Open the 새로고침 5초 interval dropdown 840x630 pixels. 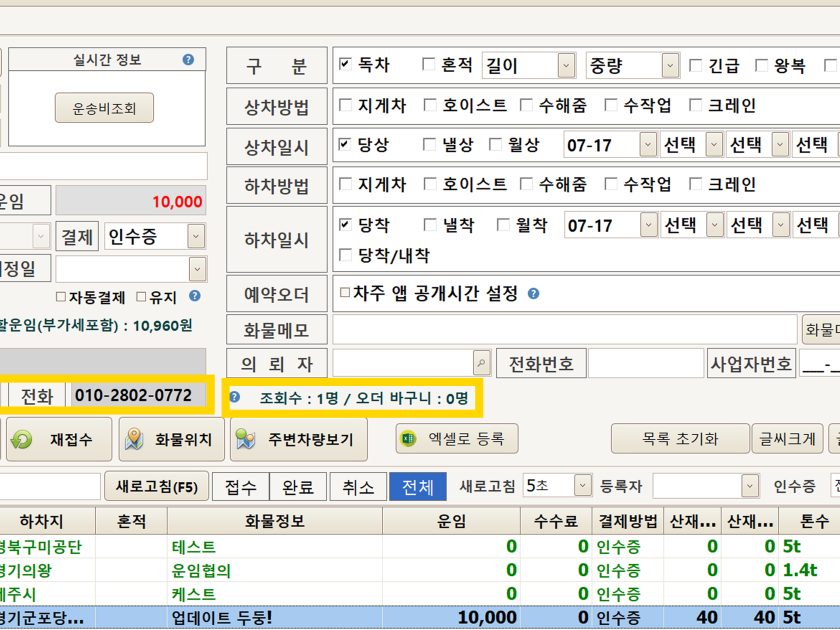pos(583,486)
